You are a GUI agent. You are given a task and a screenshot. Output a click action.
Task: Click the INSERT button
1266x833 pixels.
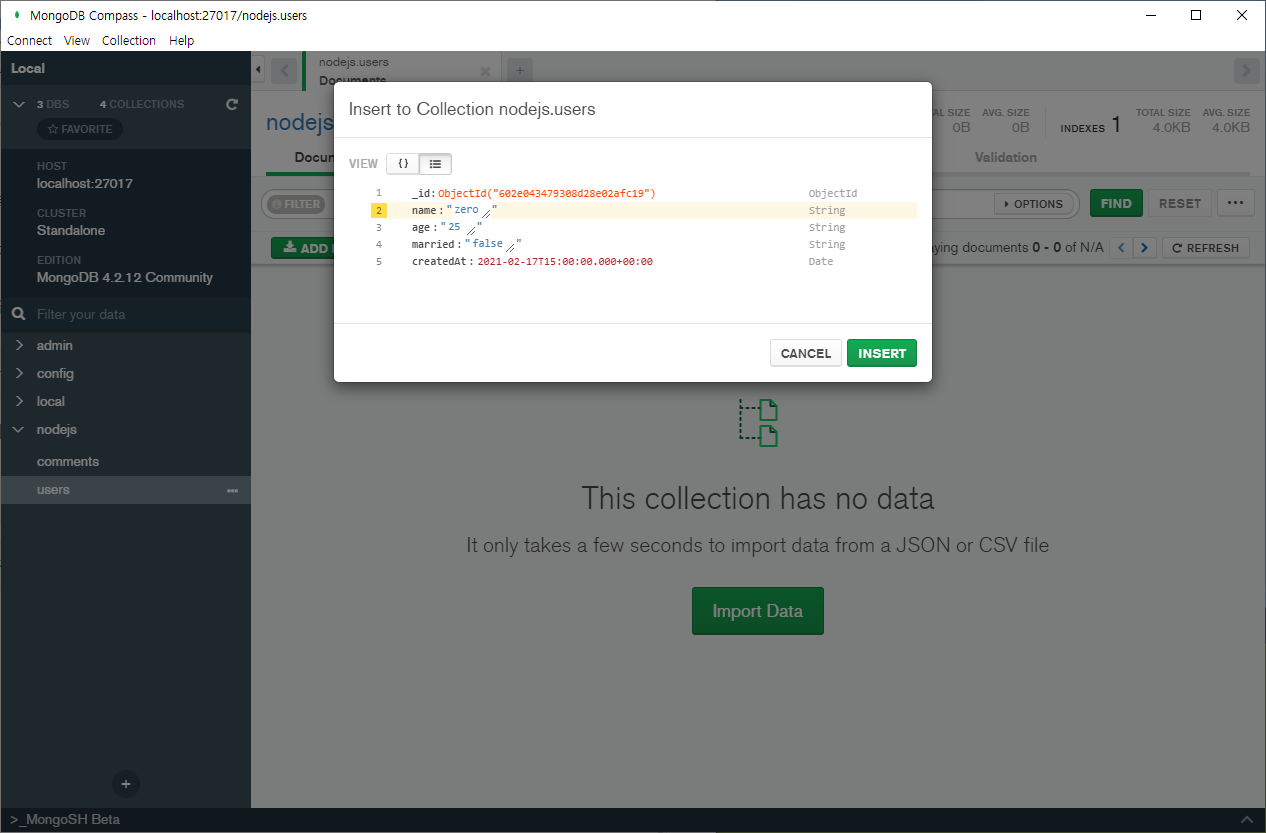coord(882,353)
